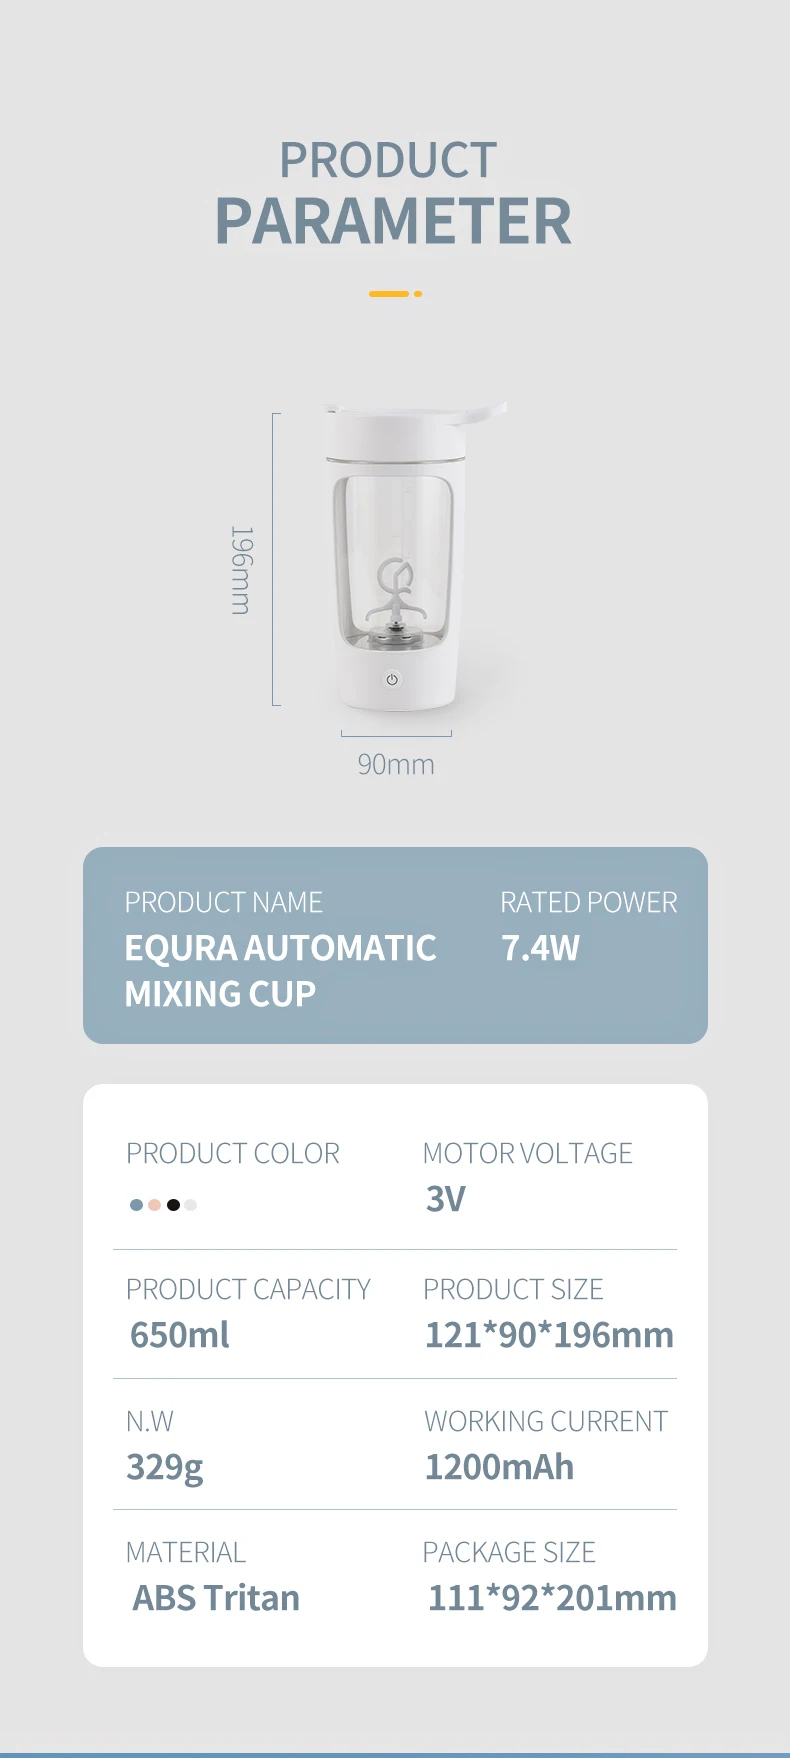The image size is (790, 1758).
Task: Click the 111*92*201mm package size value
Action: click(x=552, y=1598)
